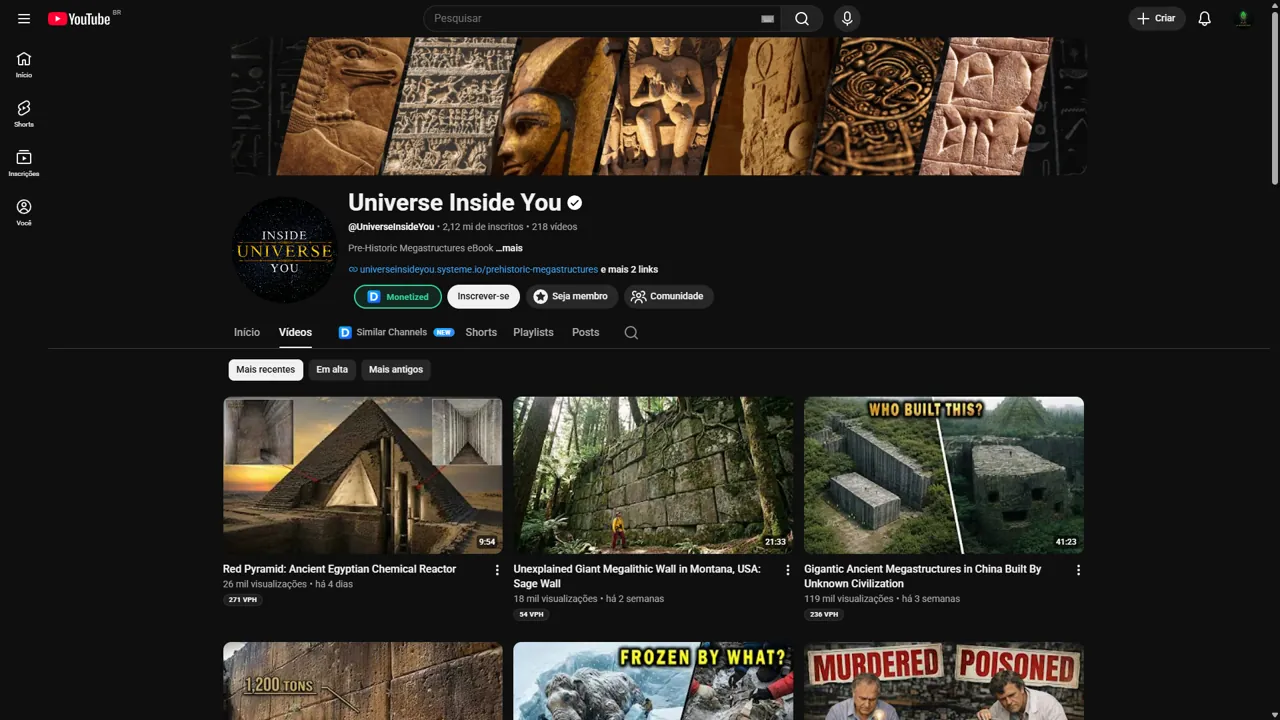Open options menu for China Megastructures video

pyautogui.click(x=1078, y=570)
